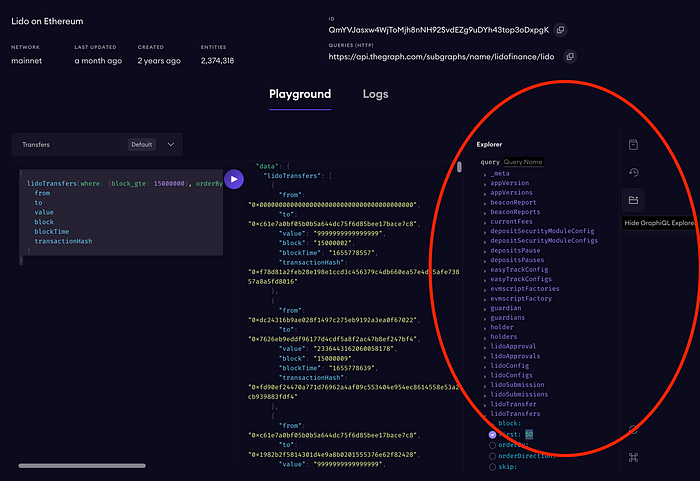Click the blockTime field in query editor
Viewport: 700px width, 481px height.
click(x=52, y=232)
